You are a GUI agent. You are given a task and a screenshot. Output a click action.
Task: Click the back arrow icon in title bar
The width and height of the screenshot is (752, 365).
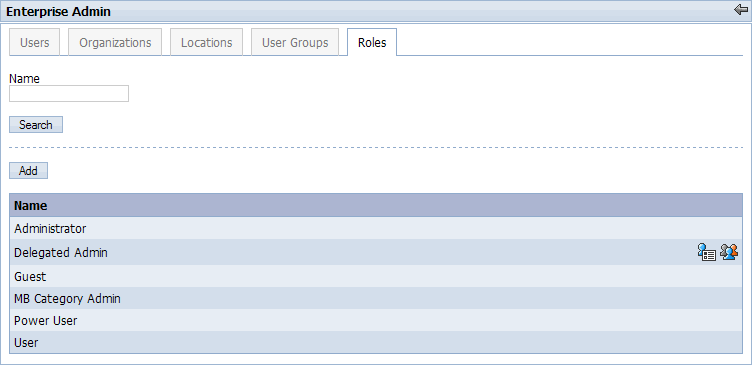coord(740,10)
